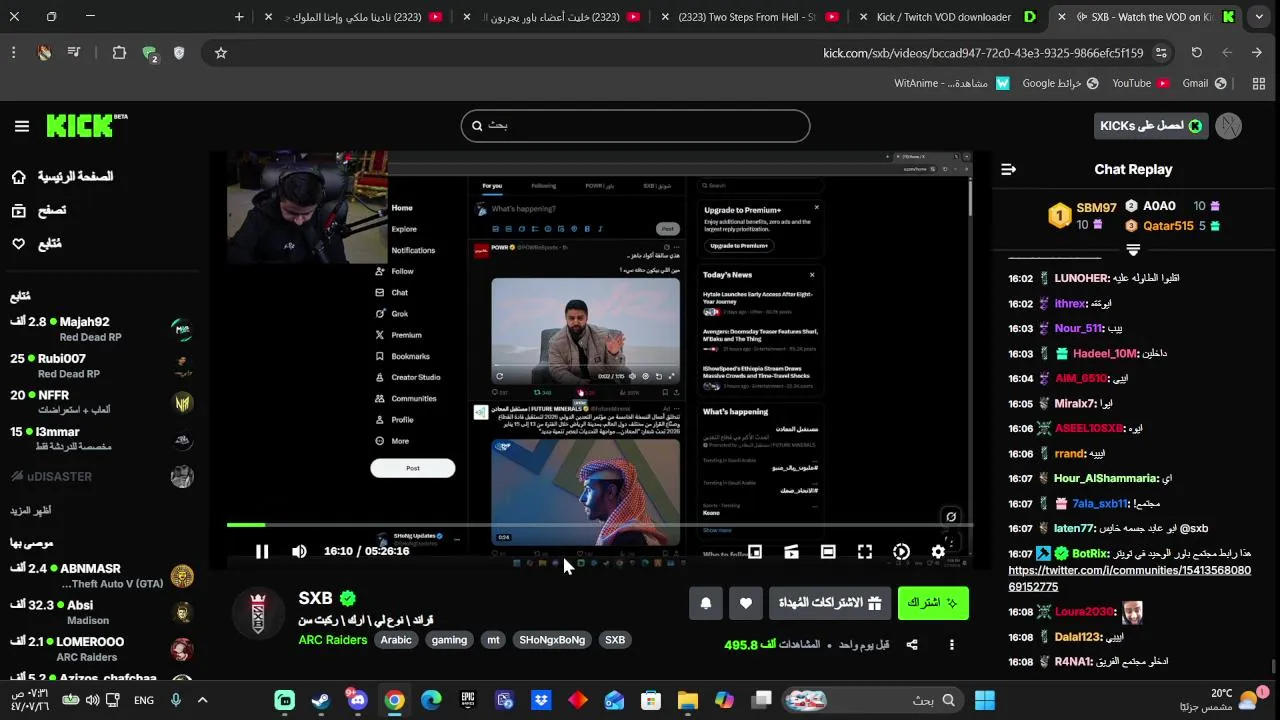Open browser extensions puzzle icon
This screenshot has width=1280, height=720.
click(119, 53)
